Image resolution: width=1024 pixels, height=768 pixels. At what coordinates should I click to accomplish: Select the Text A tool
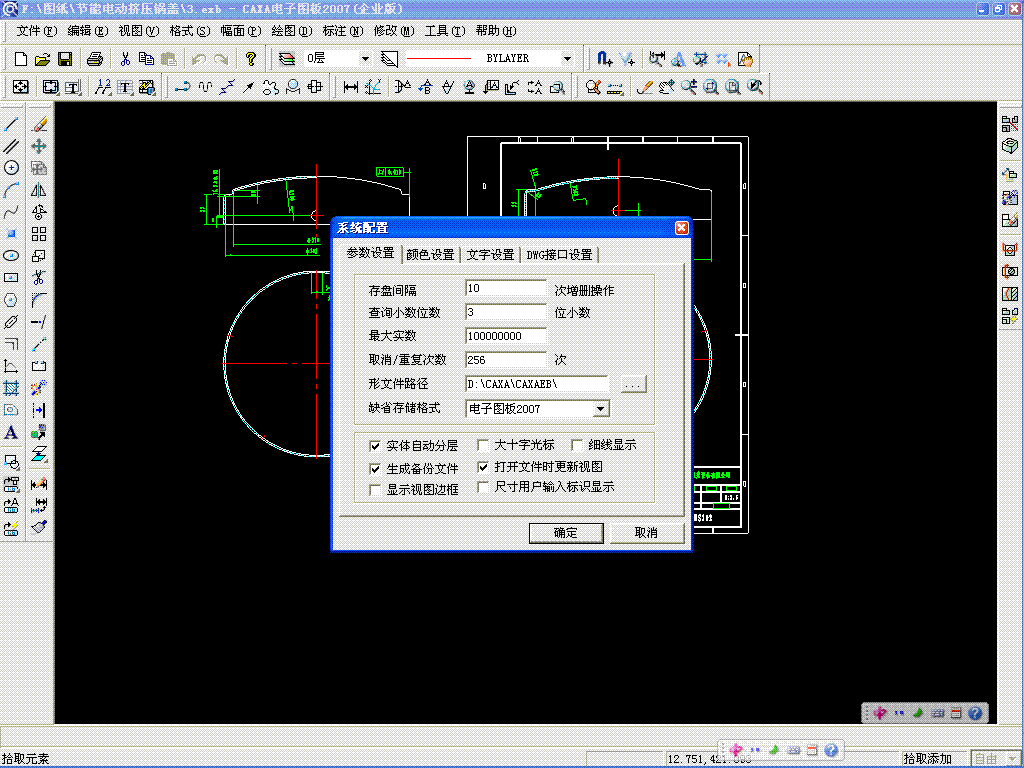tap(11, 432)
